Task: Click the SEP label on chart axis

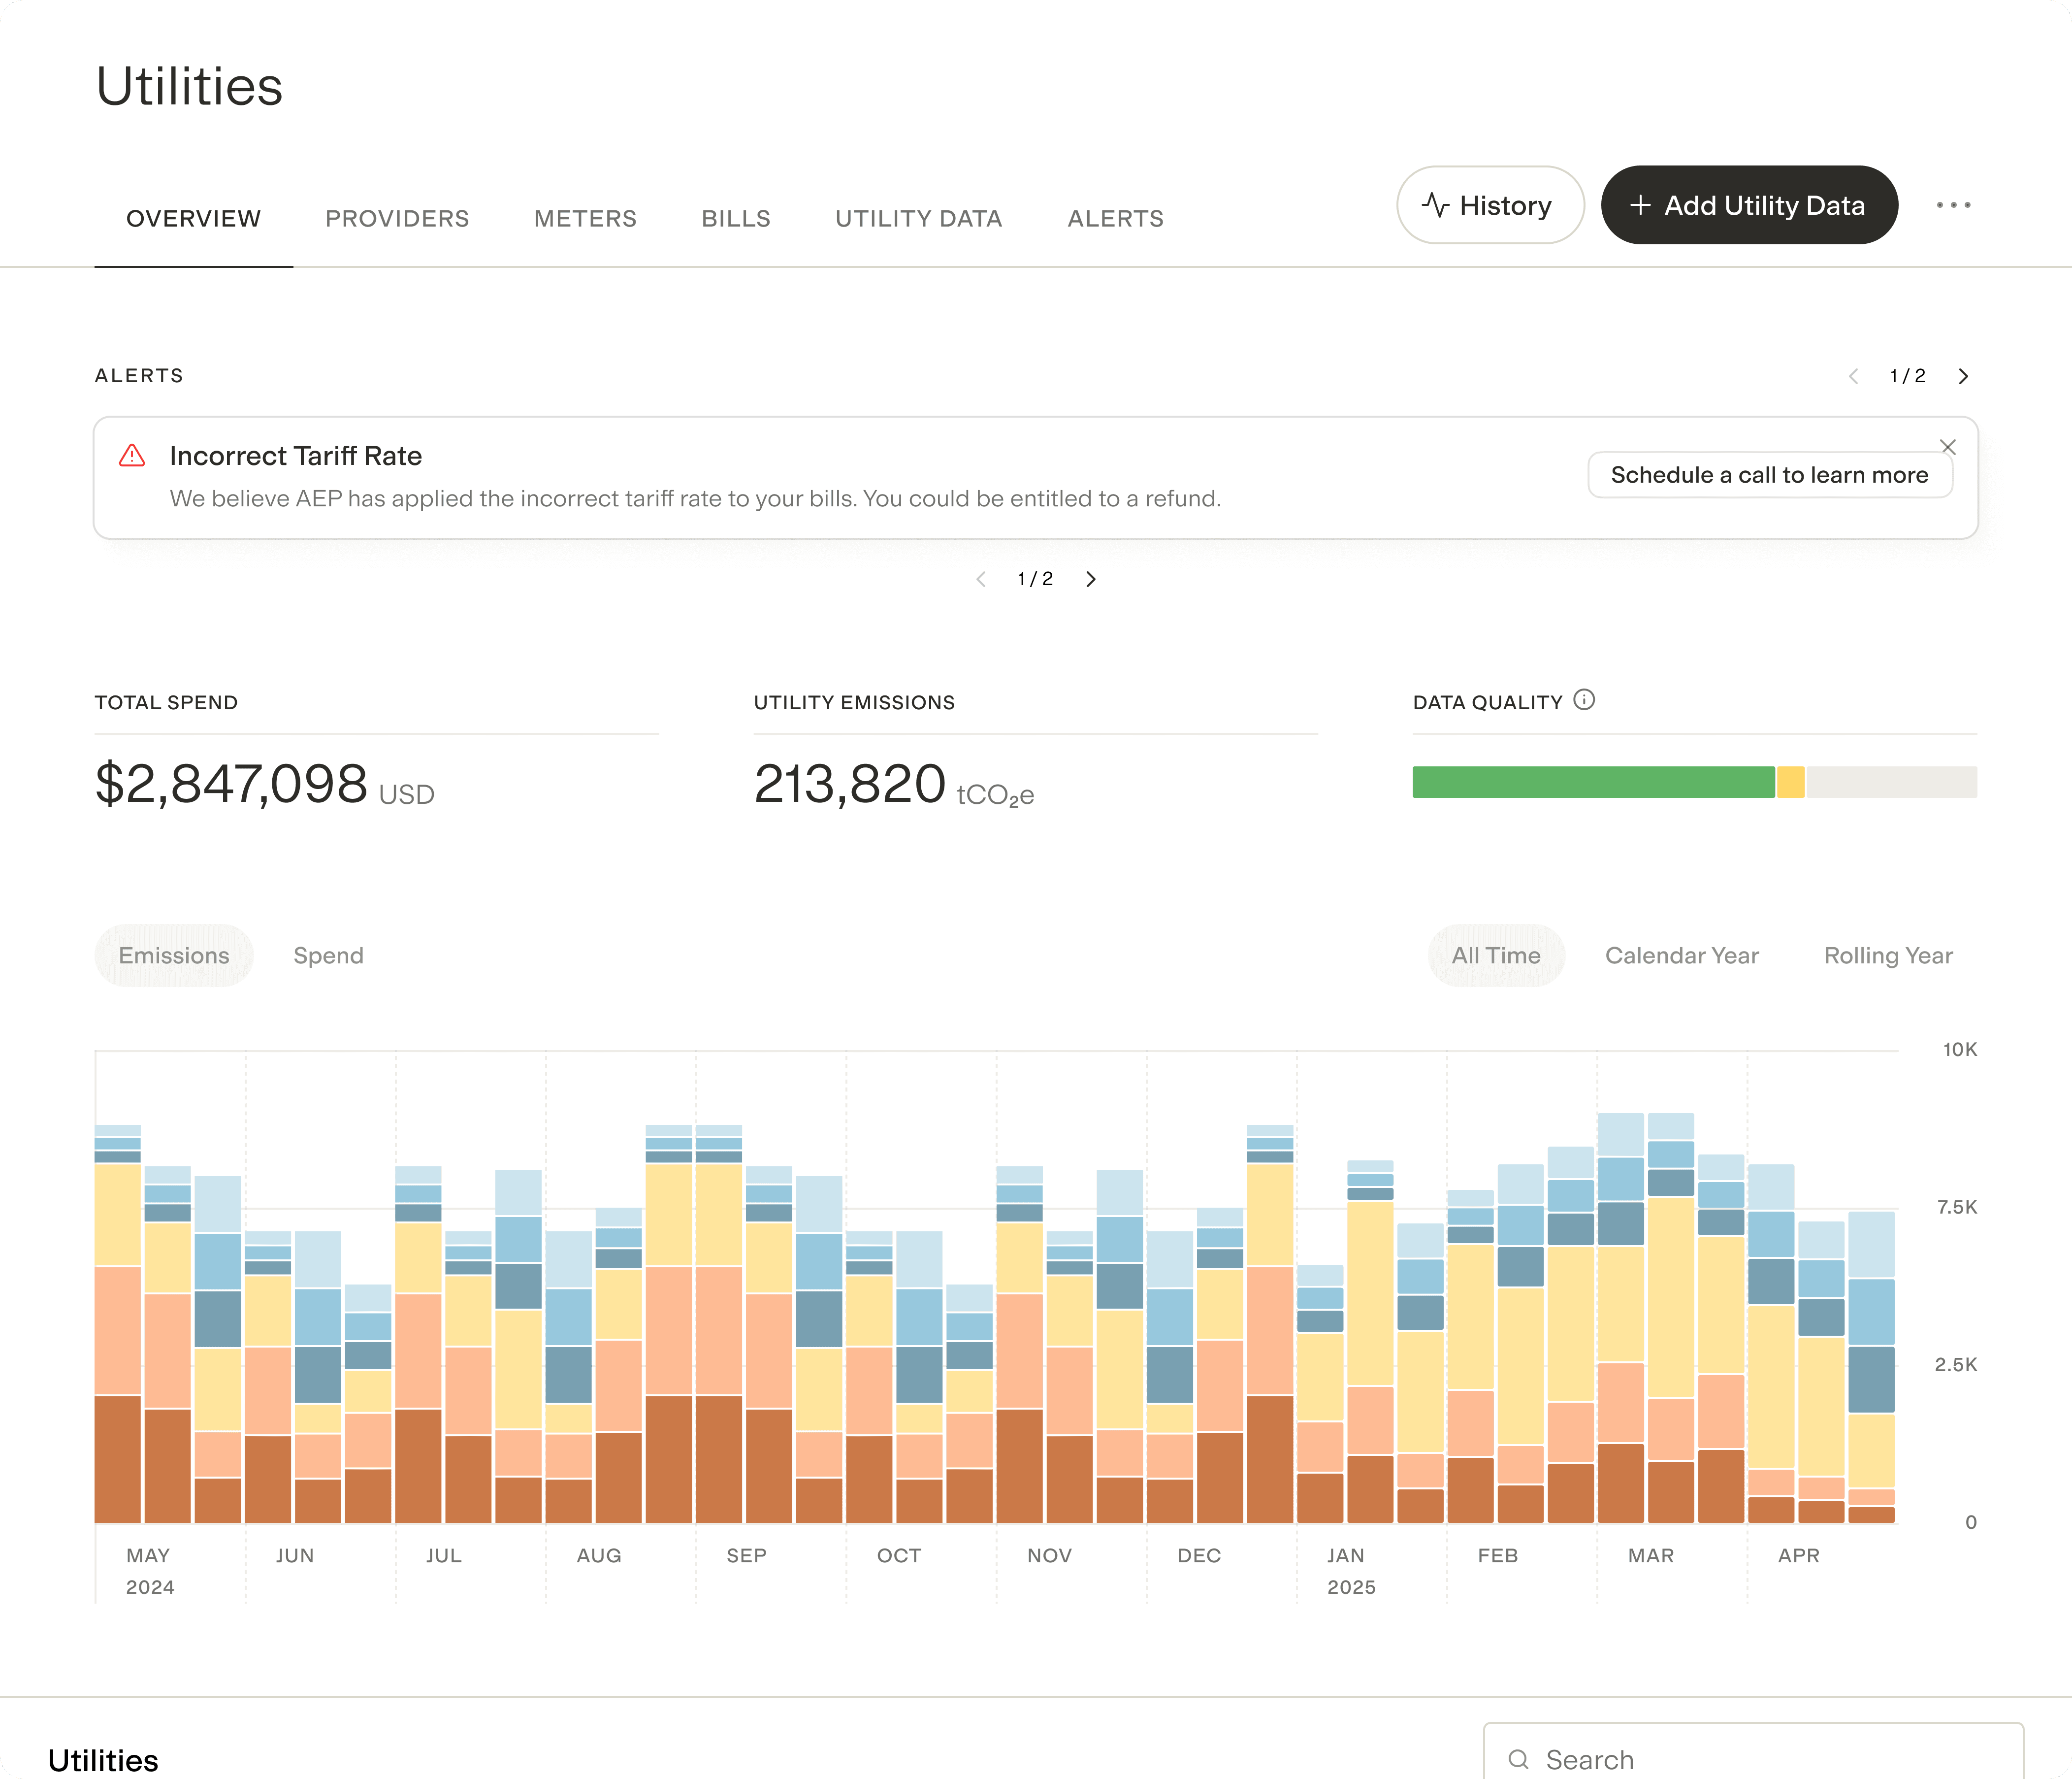Action: tap(746, 1556)
